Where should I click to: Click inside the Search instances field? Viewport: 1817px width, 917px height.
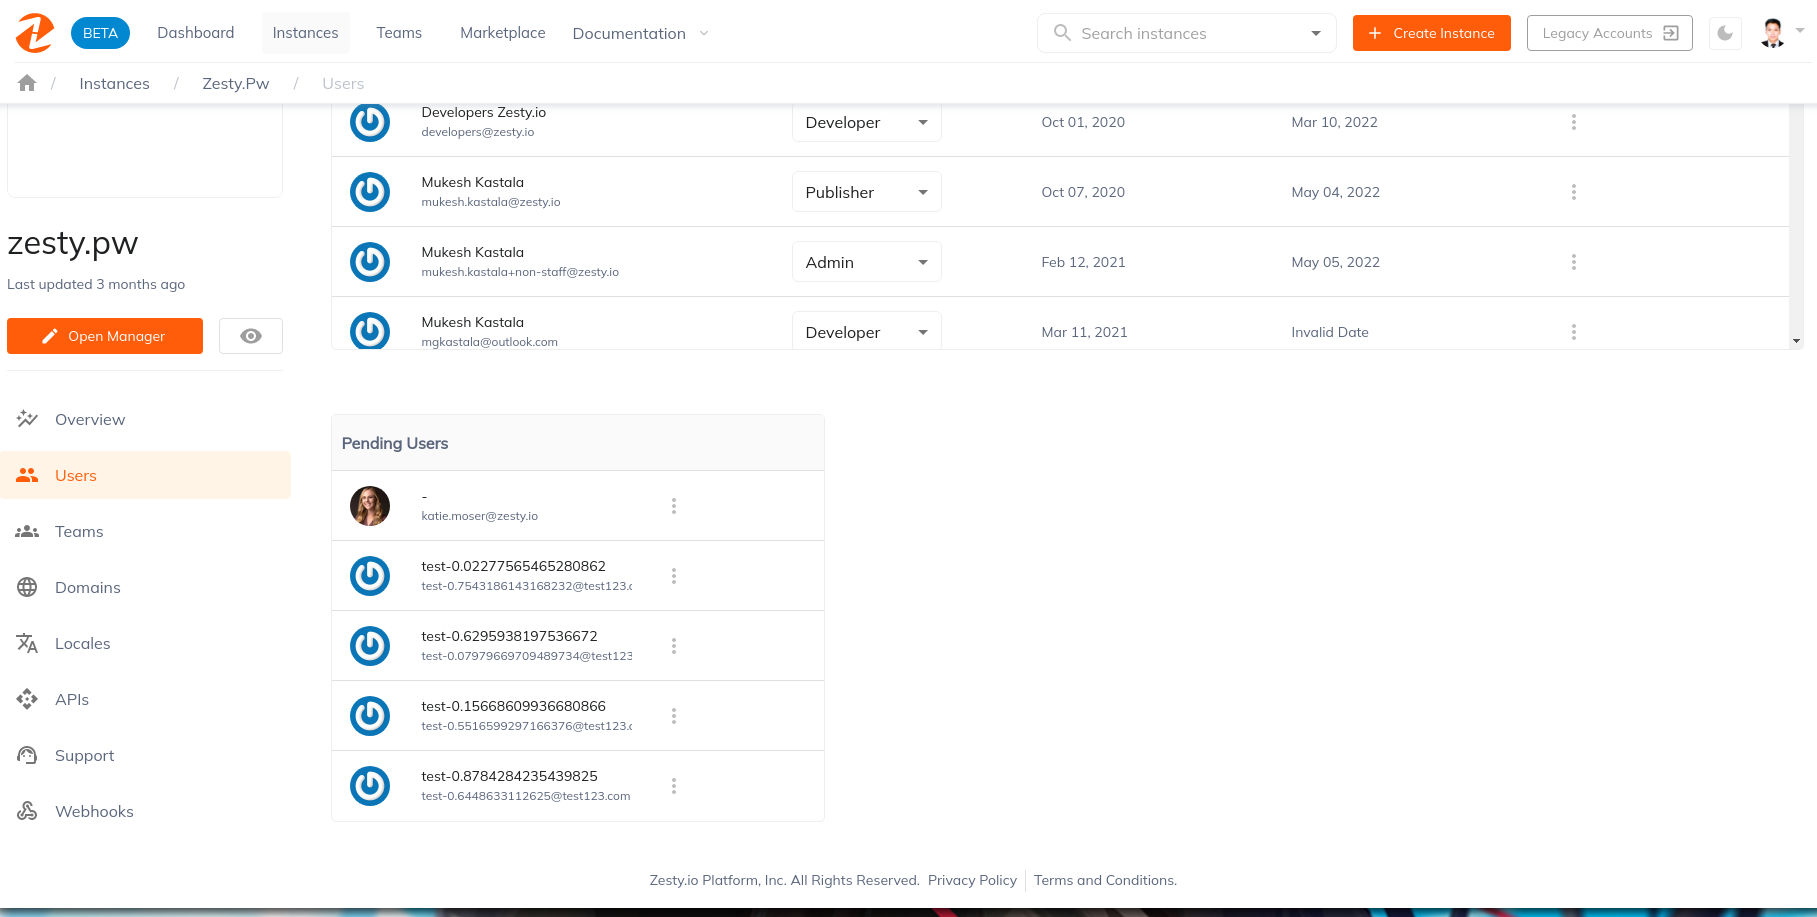pos(1180,33)
